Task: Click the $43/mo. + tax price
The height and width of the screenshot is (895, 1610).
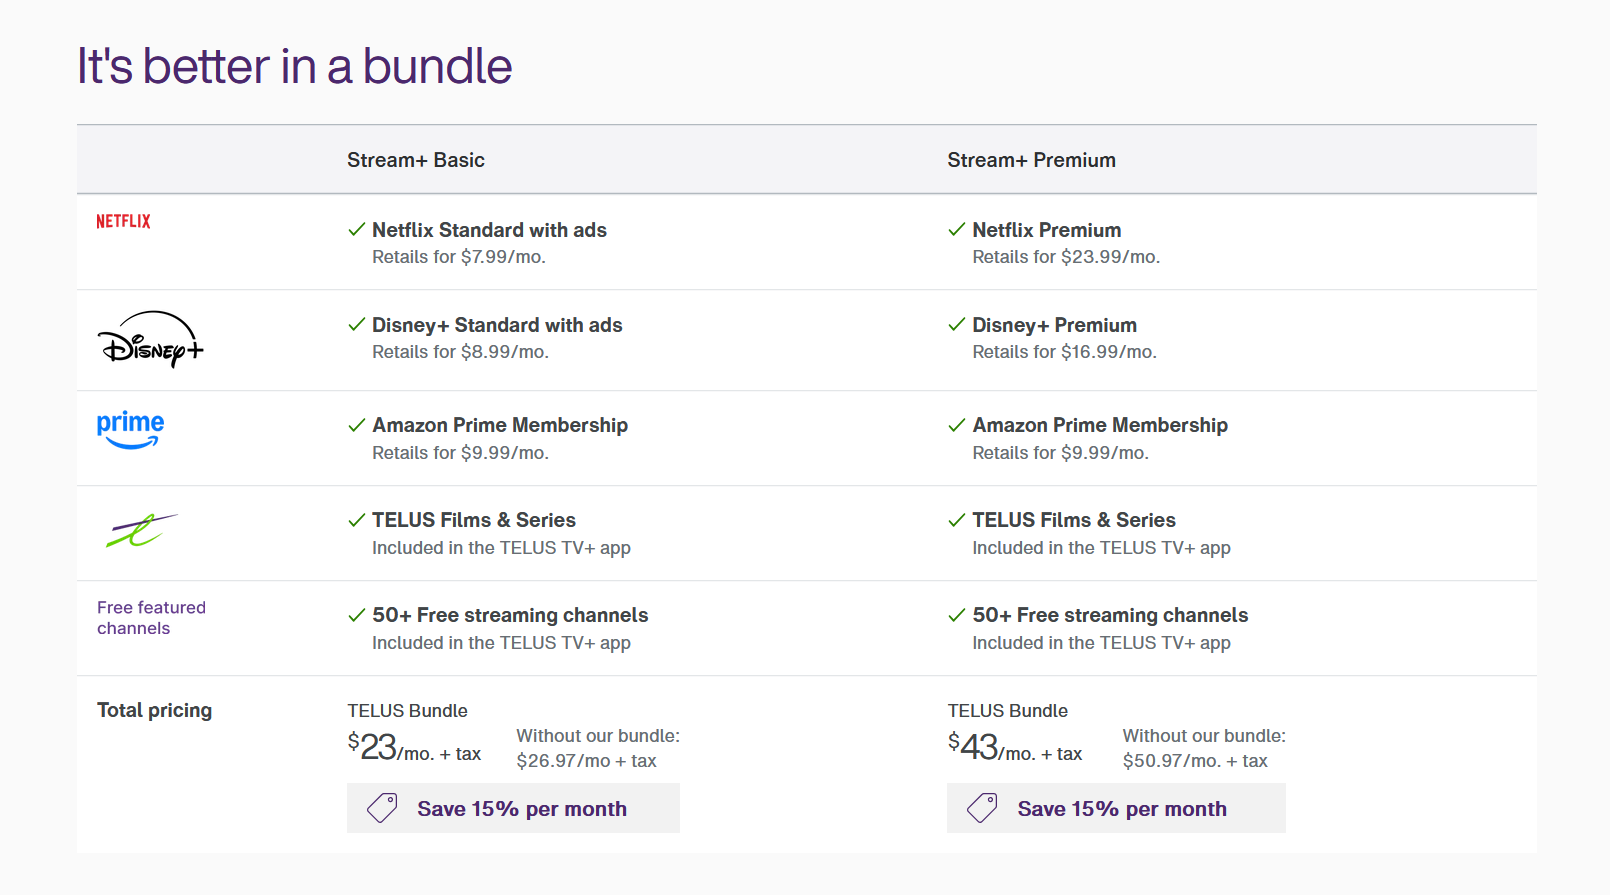Action: (x=1015, y=747)
